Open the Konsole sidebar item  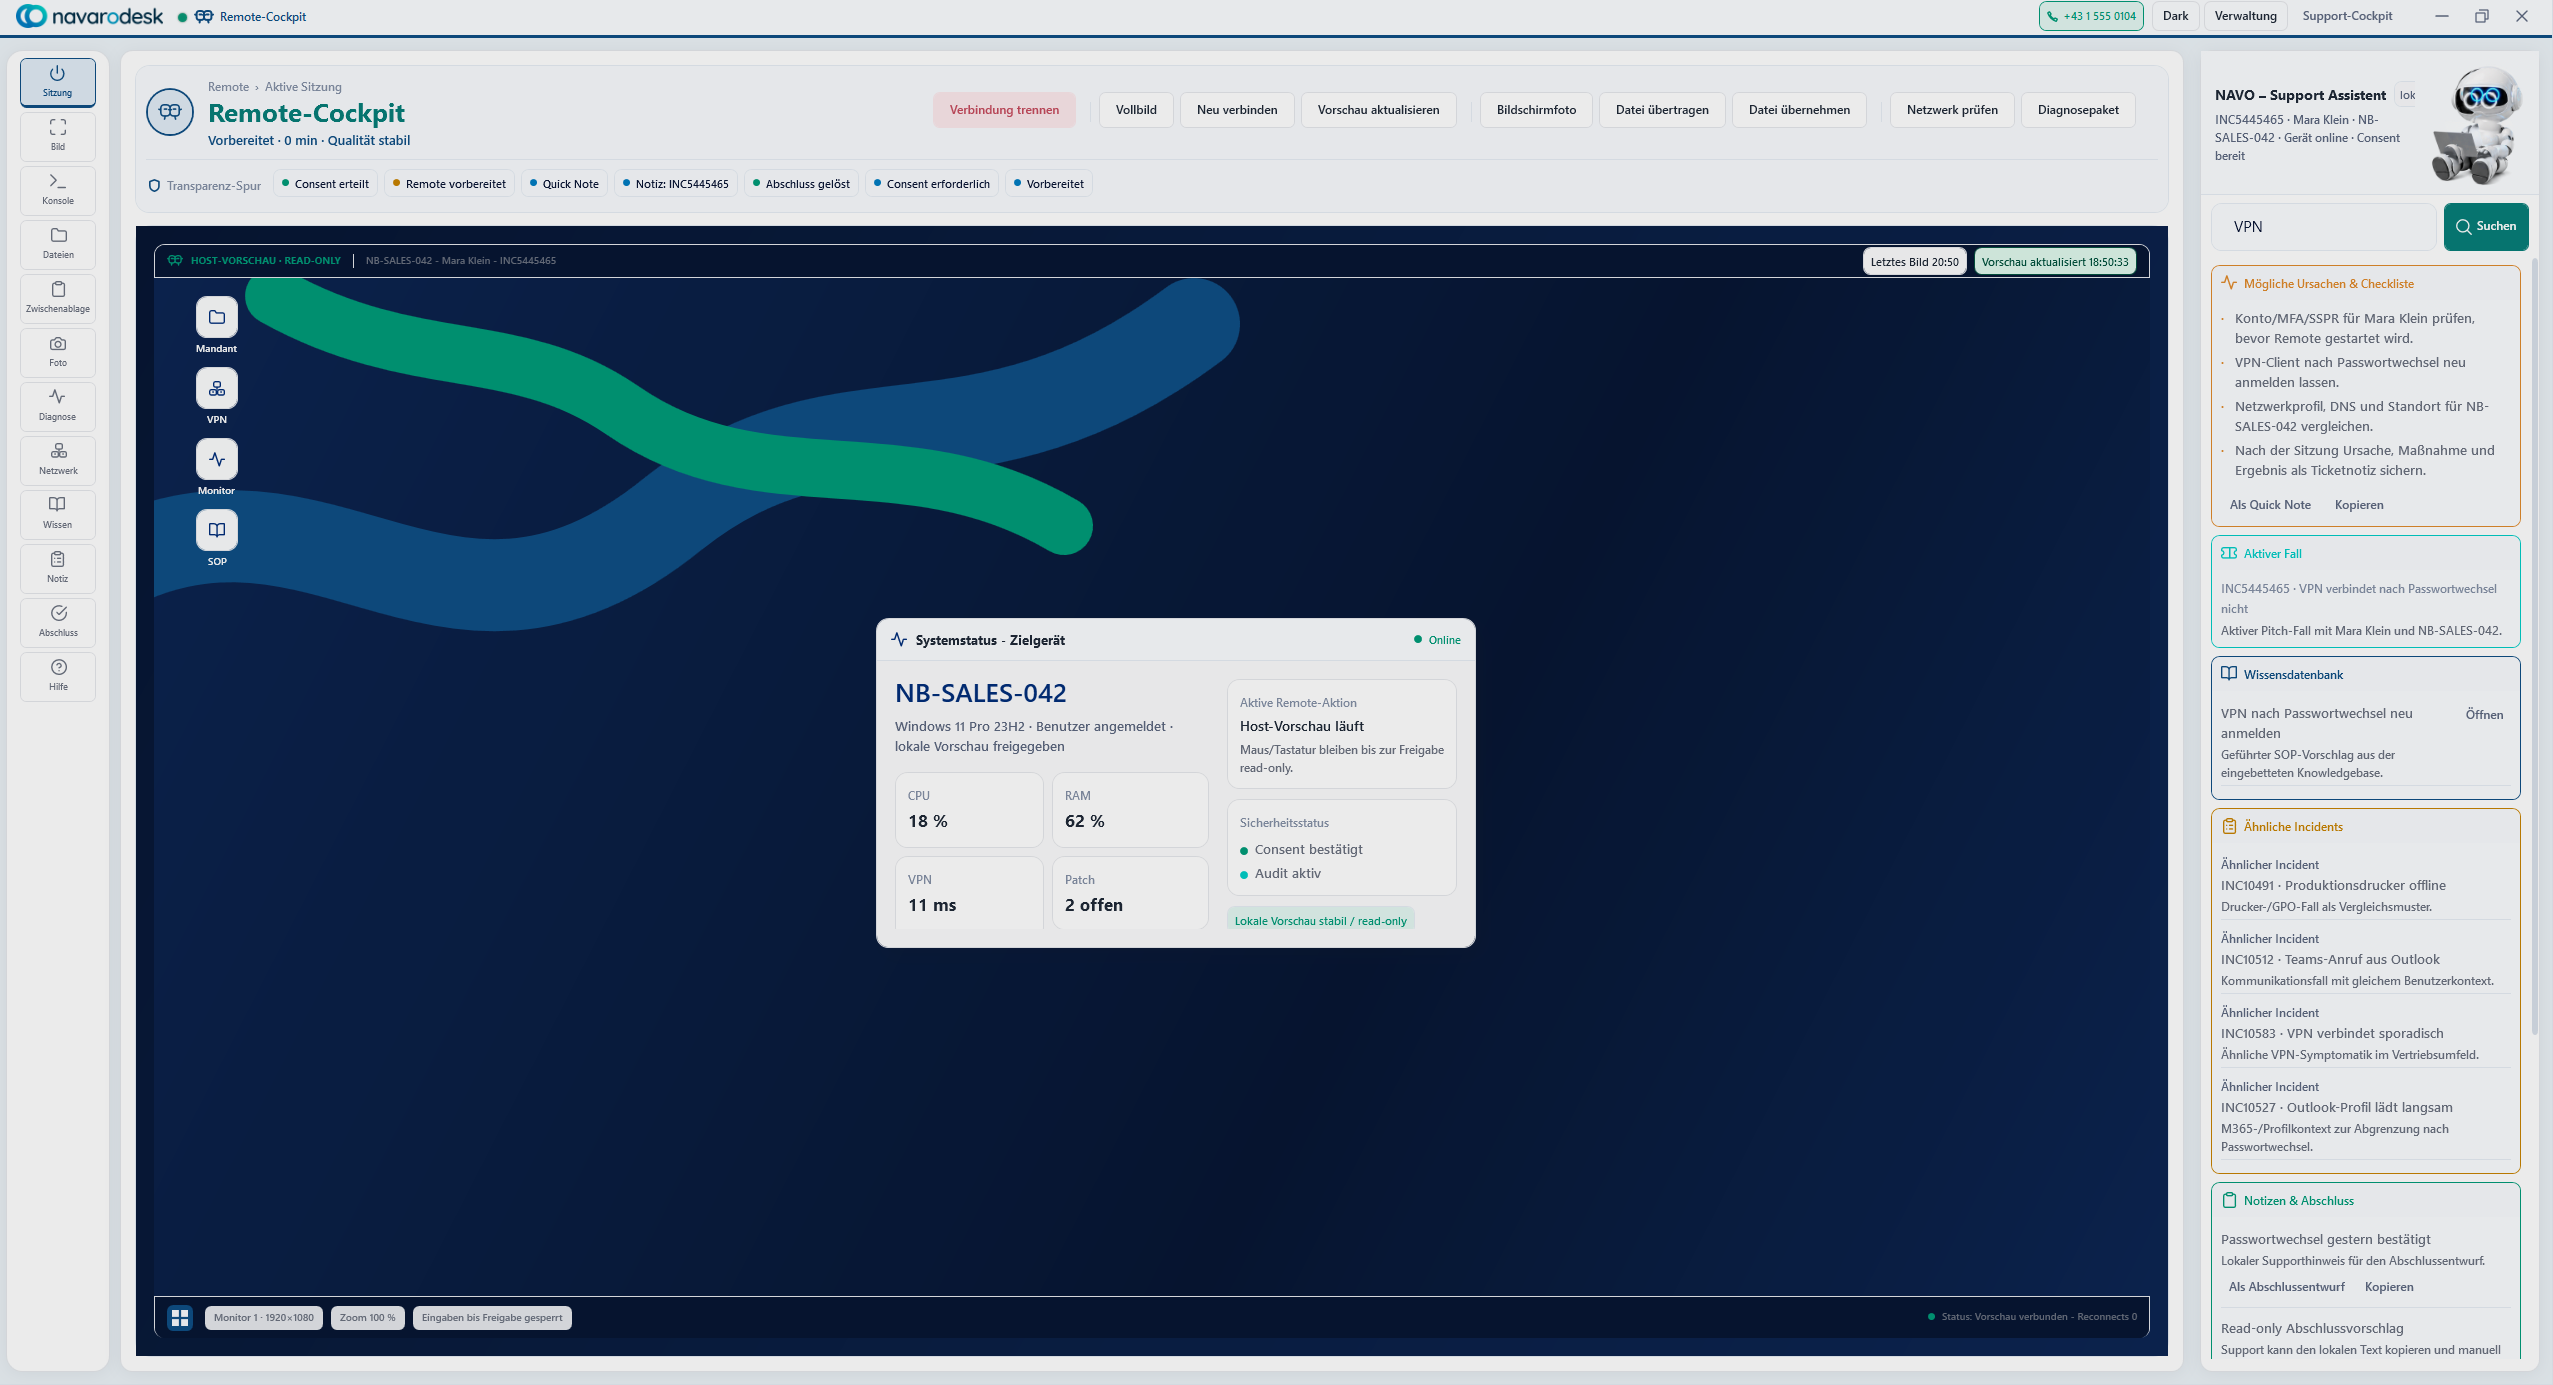(58, 190)
